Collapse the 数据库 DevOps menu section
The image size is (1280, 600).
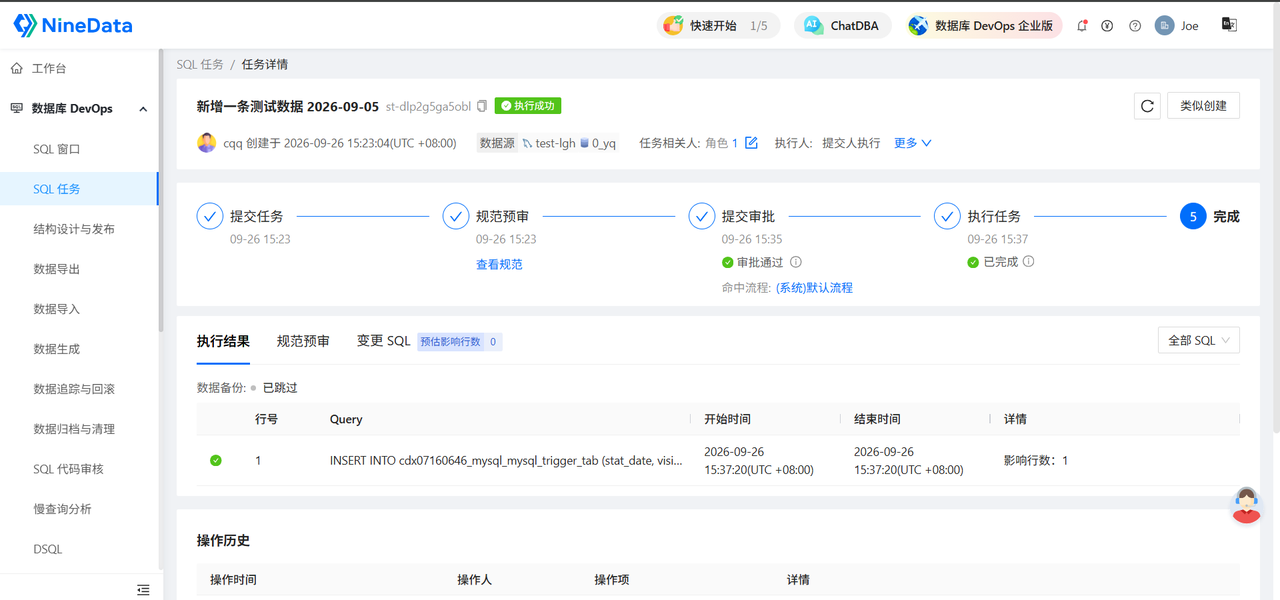point(143,109)
